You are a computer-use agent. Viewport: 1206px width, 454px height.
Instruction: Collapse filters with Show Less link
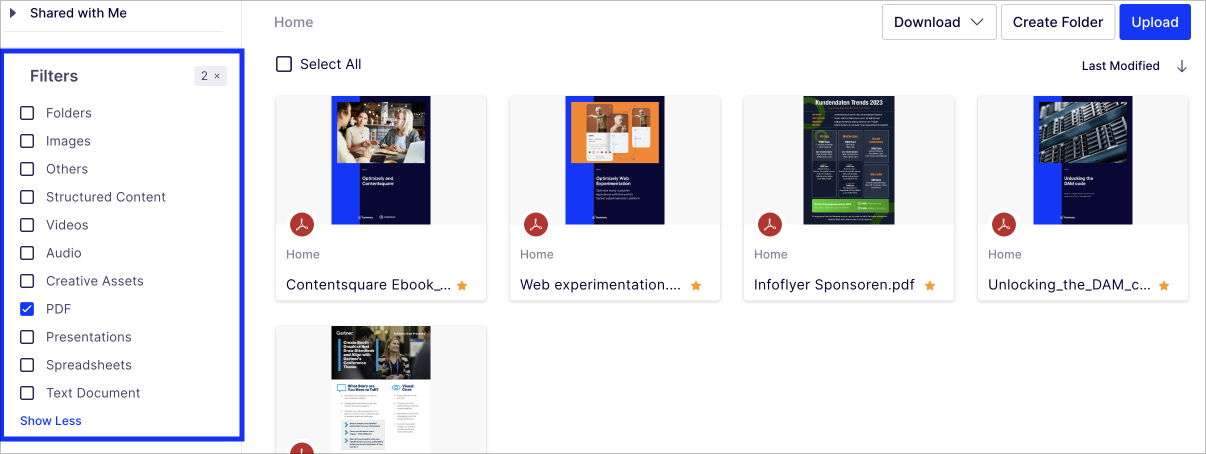click(x=51, y=421)
